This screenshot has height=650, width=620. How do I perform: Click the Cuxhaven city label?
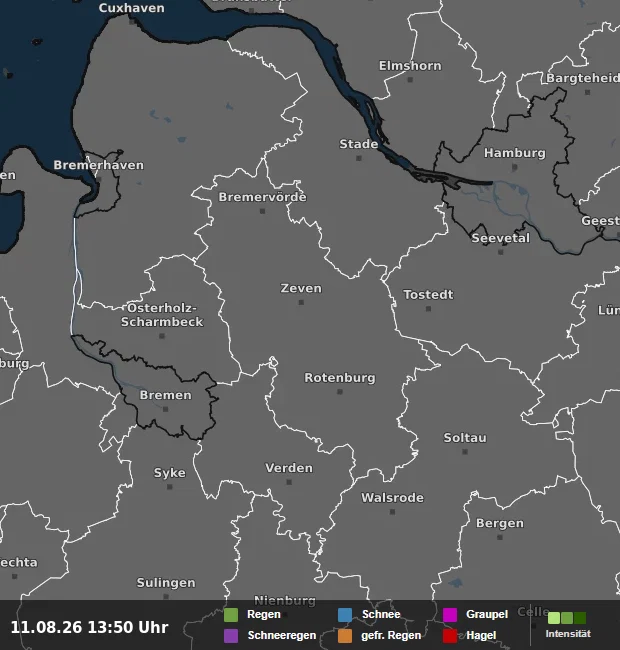click(x=131, y=8)
